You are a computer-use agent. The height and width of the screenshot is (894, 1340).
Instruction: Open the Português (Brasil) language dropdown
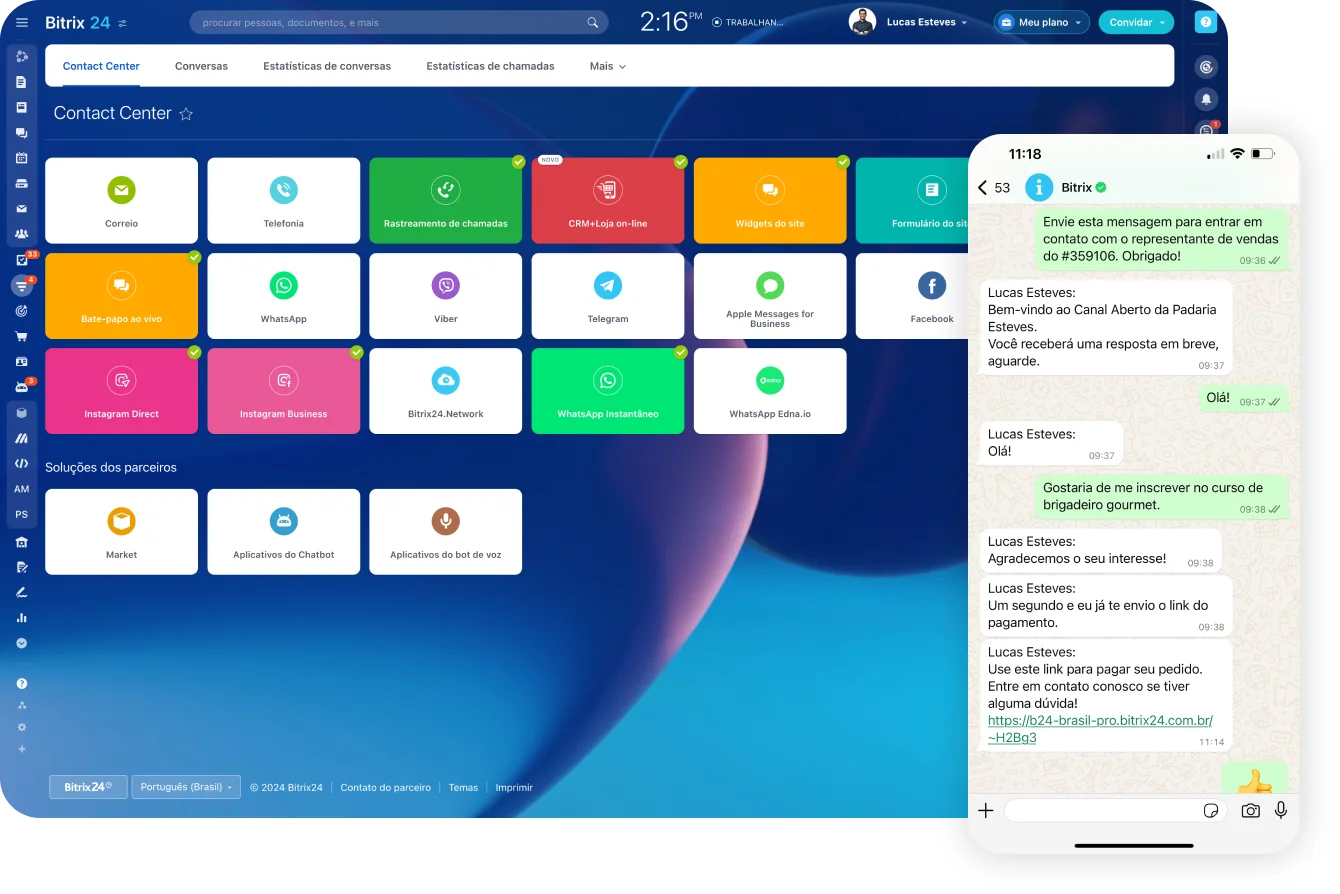[186, 787]
